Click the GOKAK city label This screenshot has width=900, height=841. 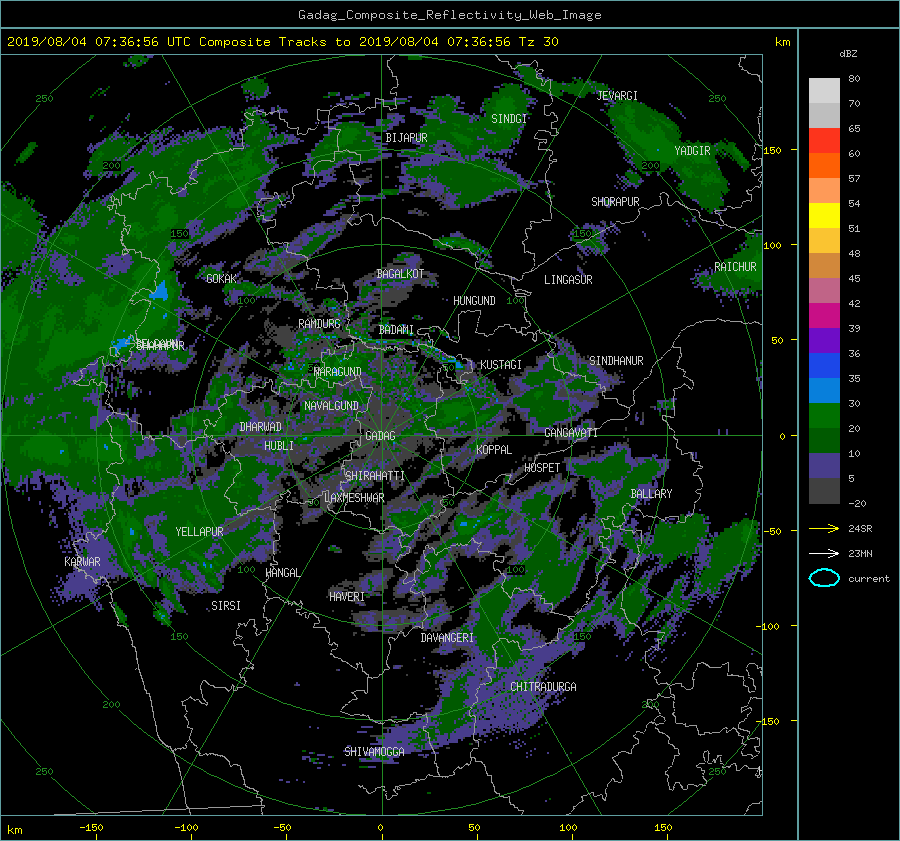coord(222,279)
